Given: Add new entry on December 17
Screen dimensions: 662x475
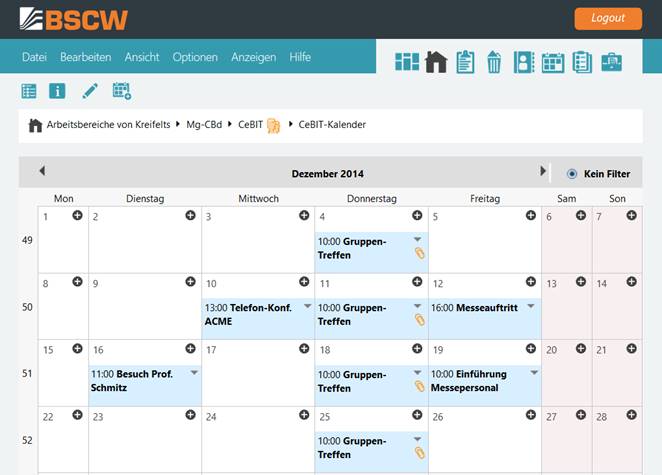Looking at the screenshot, I should (304, 349).
